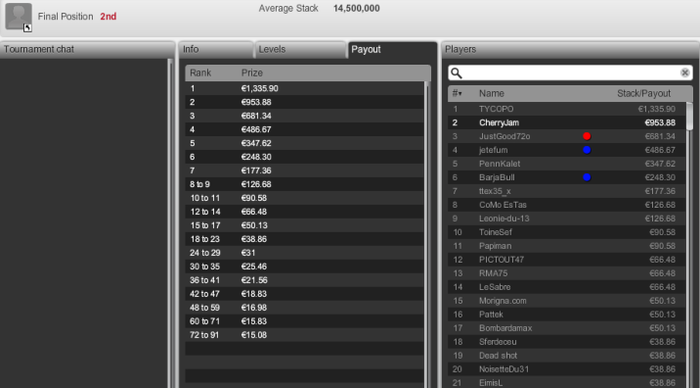Select player Leonie-du-13
This screenshot has width=700, height=388.
click(x=567, y=218)
